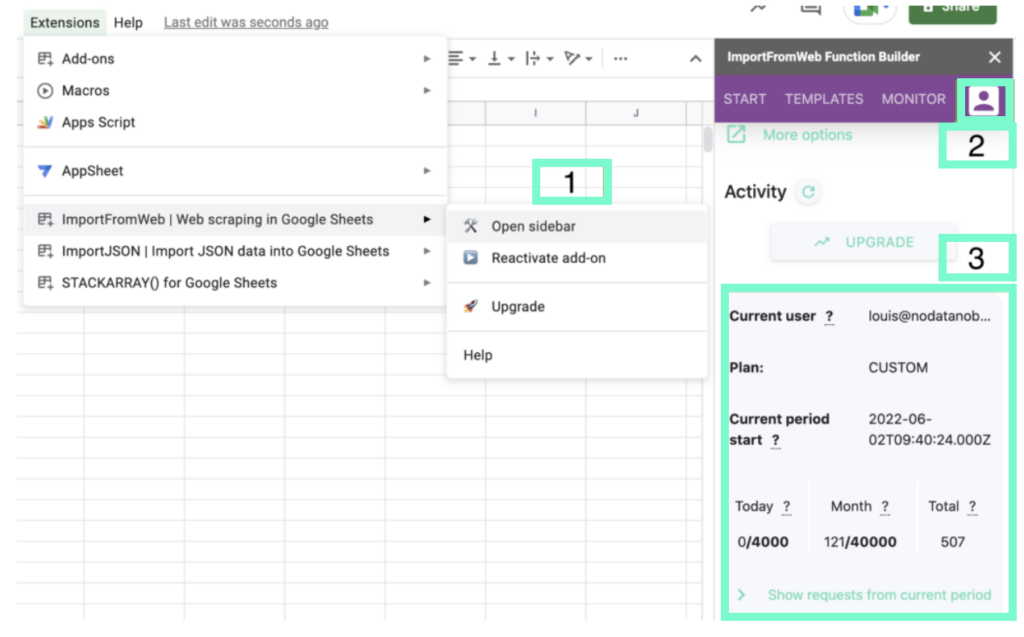Open the Apps Script editor
This screenshot has height=637, width=1024.
pyautogui.click(x=98, y=122)
